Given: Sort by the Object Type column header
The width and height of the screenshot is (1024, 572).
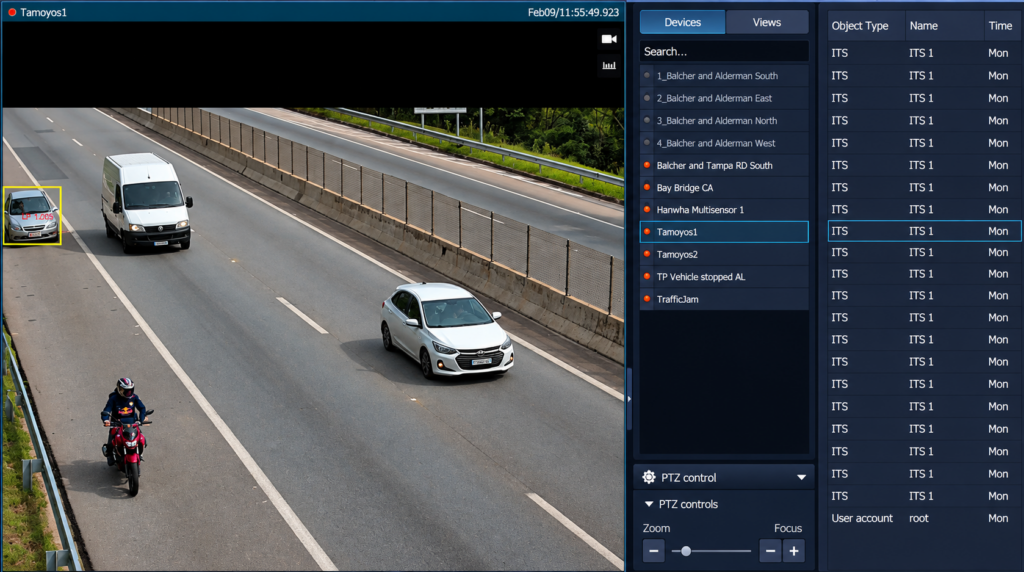Looking at the screenshot, I should (859, 26).
